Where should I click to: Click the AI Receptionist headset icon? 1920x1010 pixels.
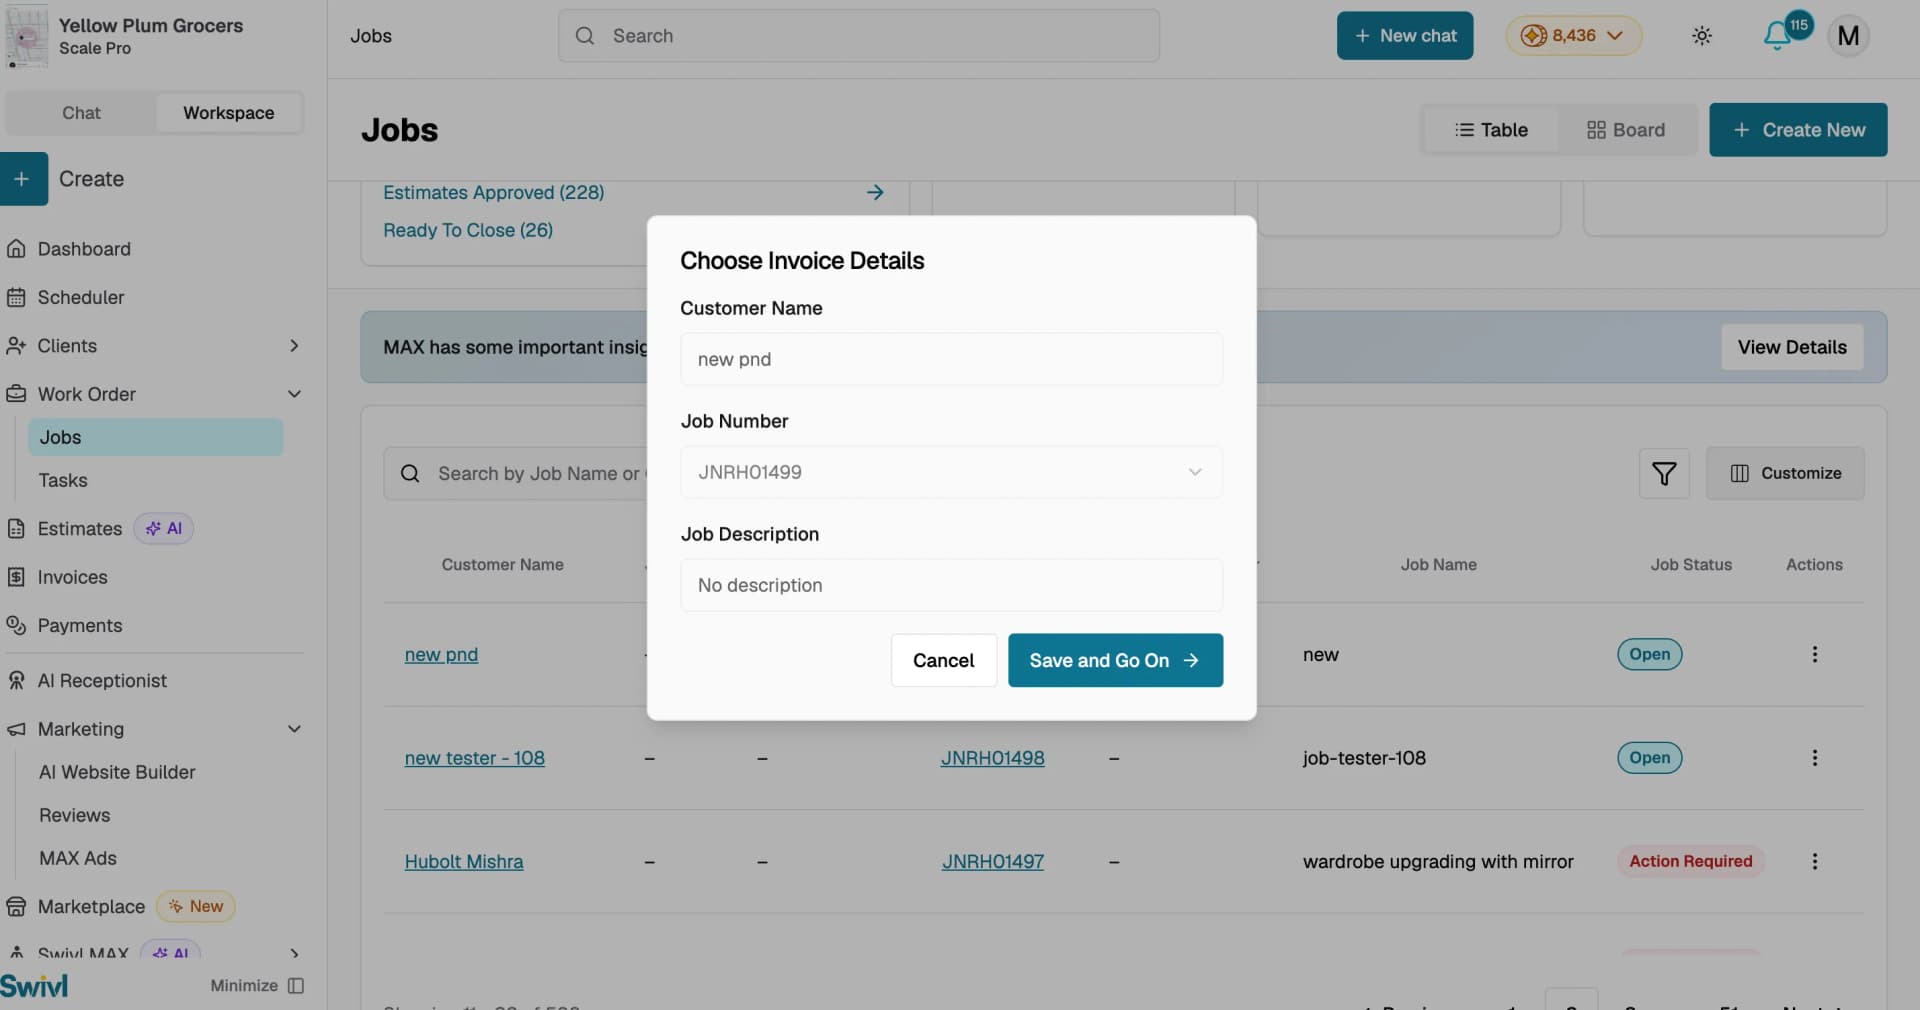16,681
